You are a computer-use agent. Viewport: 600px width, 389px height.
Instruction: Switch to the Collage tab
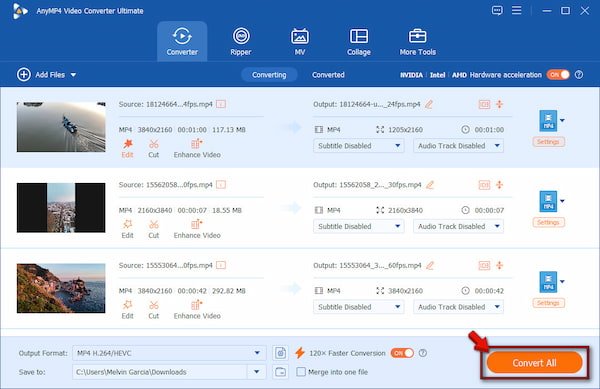(x=359, y=41)
